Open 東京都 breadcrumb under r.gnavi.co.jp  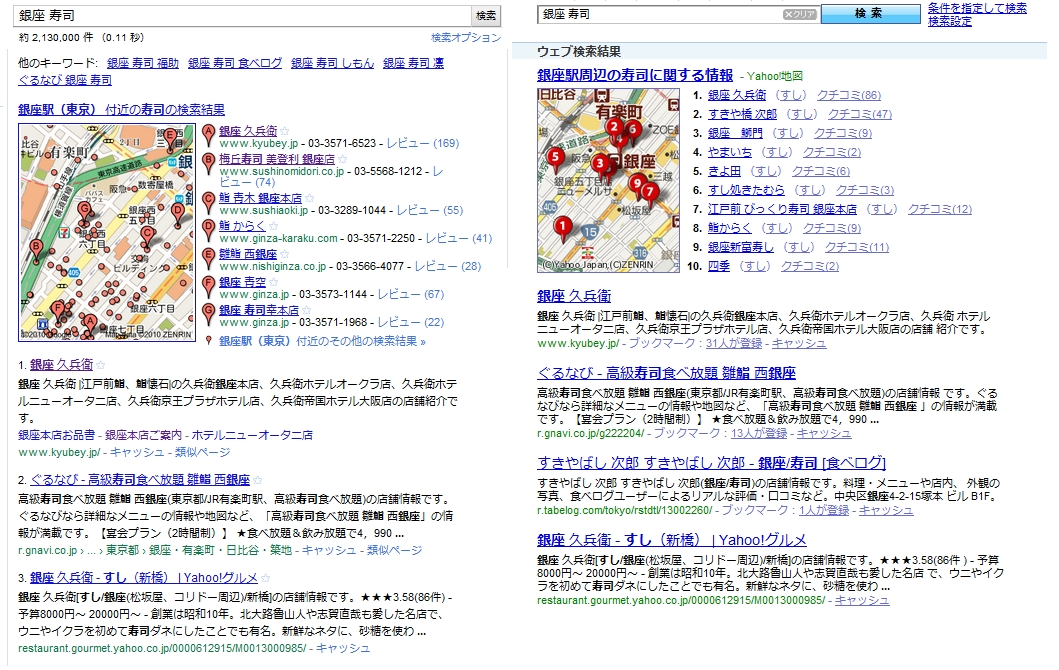click(x=122, y=550)
